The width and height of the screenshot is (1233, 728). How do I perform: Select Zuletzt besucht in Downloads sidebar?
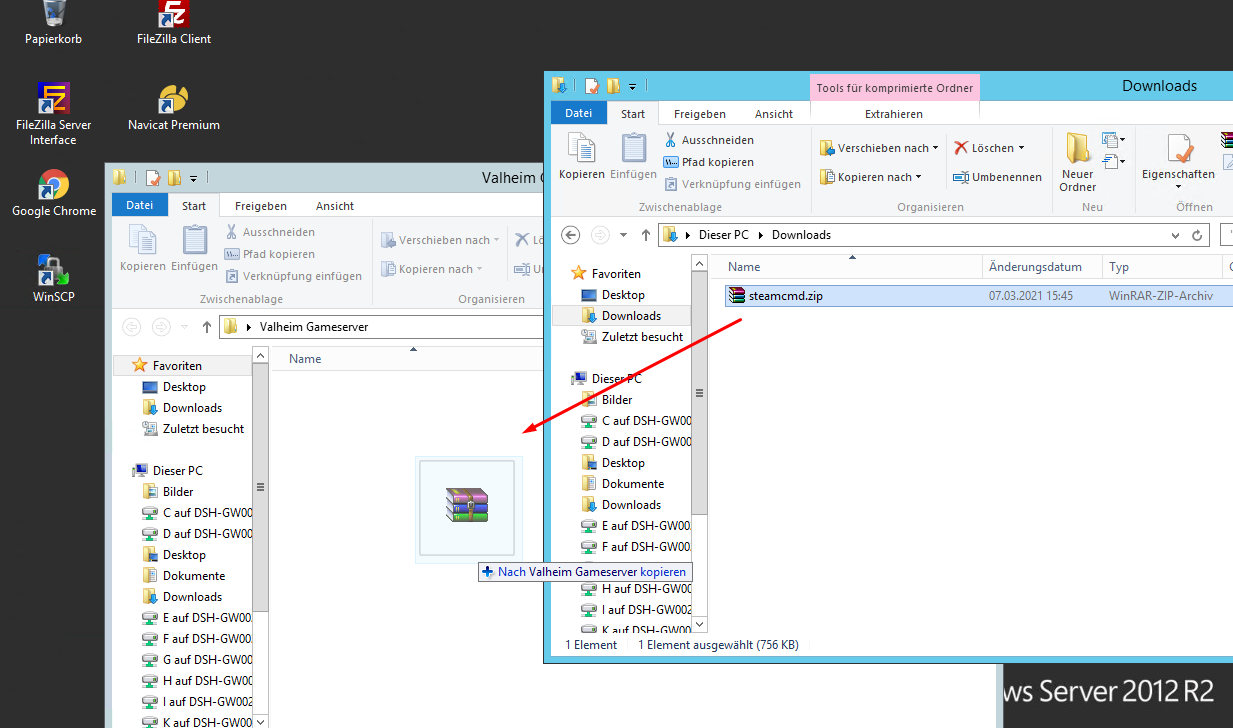642,337
